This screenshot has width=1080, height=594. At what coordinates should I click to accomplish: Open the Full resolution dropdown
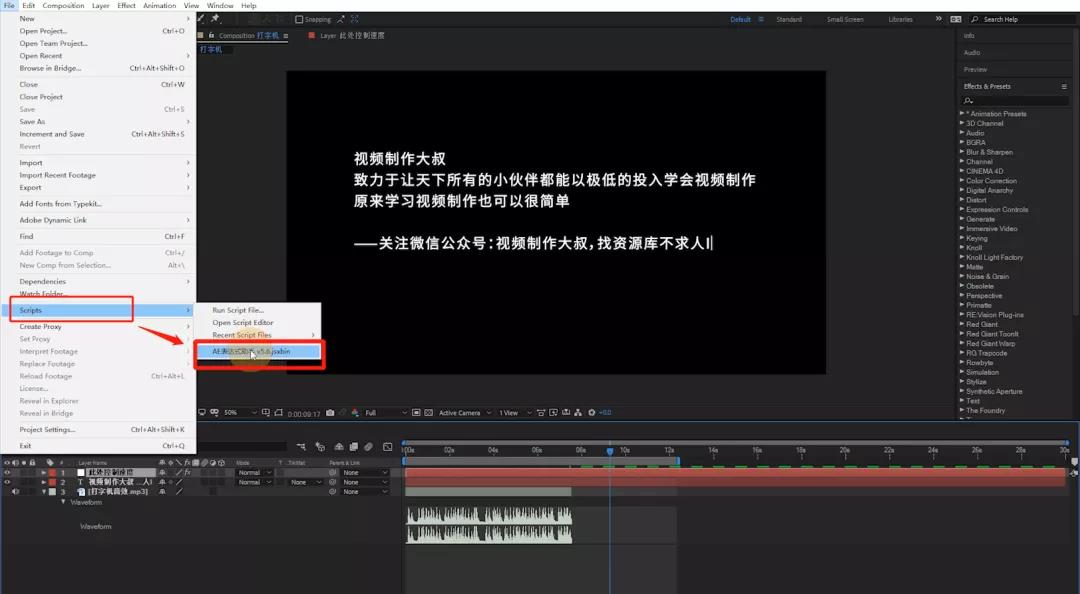point(385,413)
